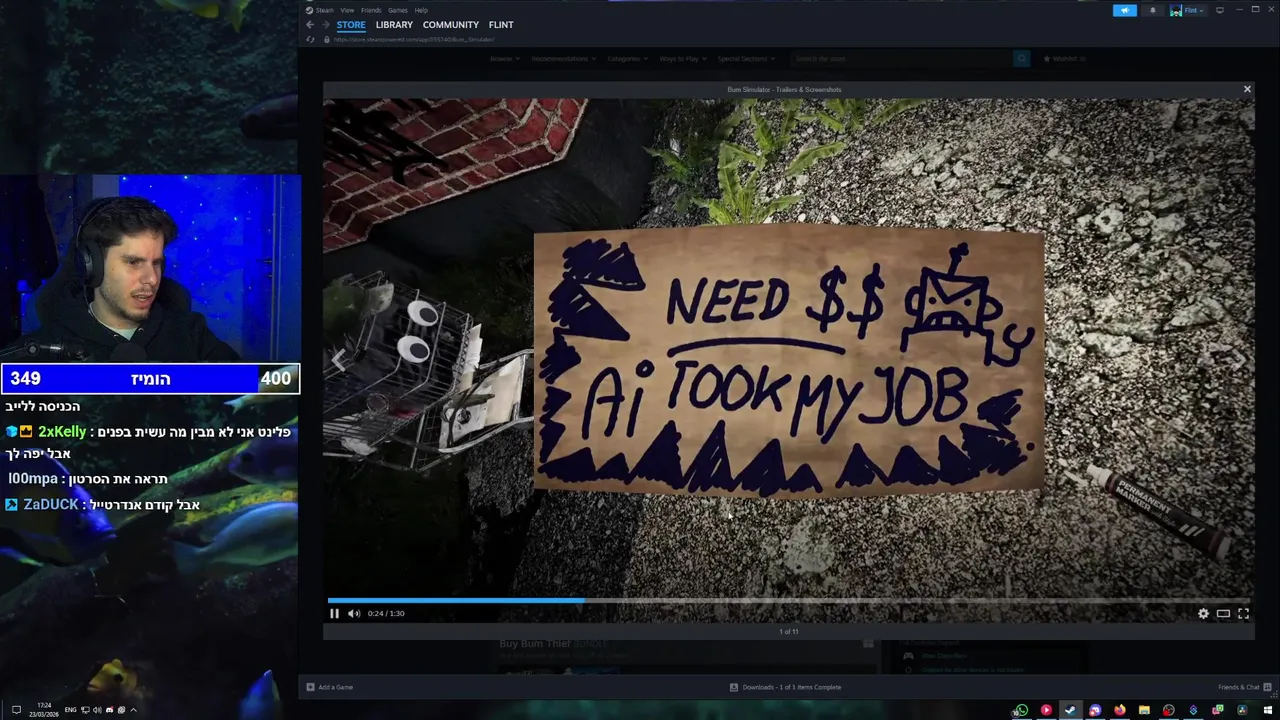1280x720 pixels.
Task: Open the Help menu
Action: (421, 10)
